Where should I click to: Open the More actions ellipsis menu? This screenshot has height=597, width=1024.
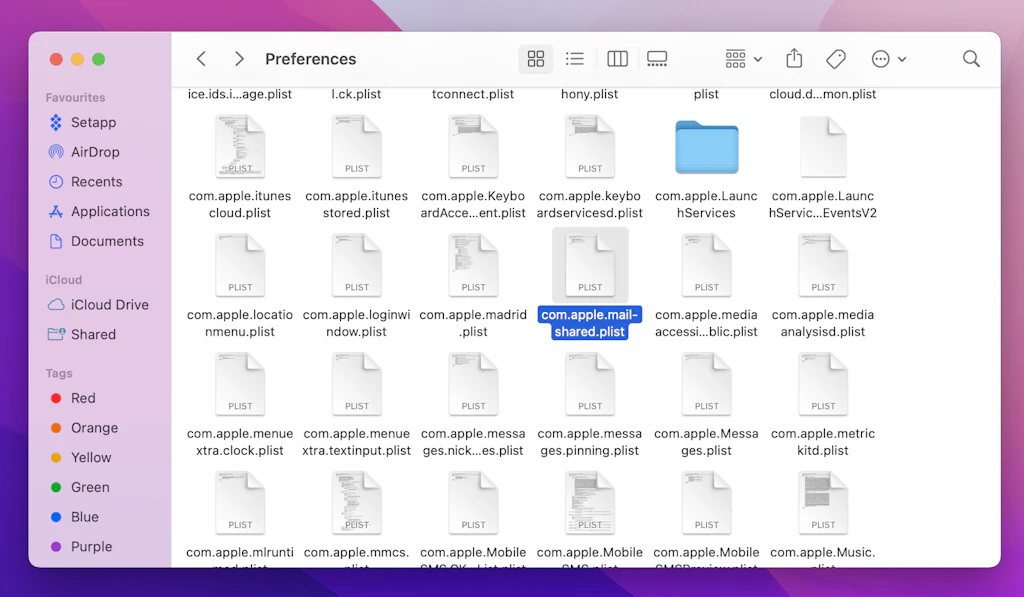coord(888,59)
